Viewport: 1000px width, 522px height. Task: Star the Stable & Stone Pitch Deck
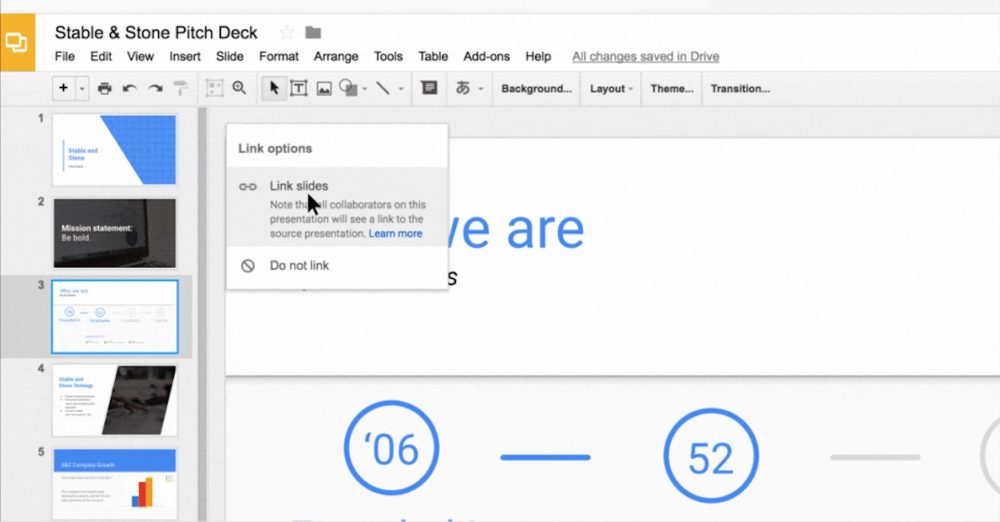[287, 33]
